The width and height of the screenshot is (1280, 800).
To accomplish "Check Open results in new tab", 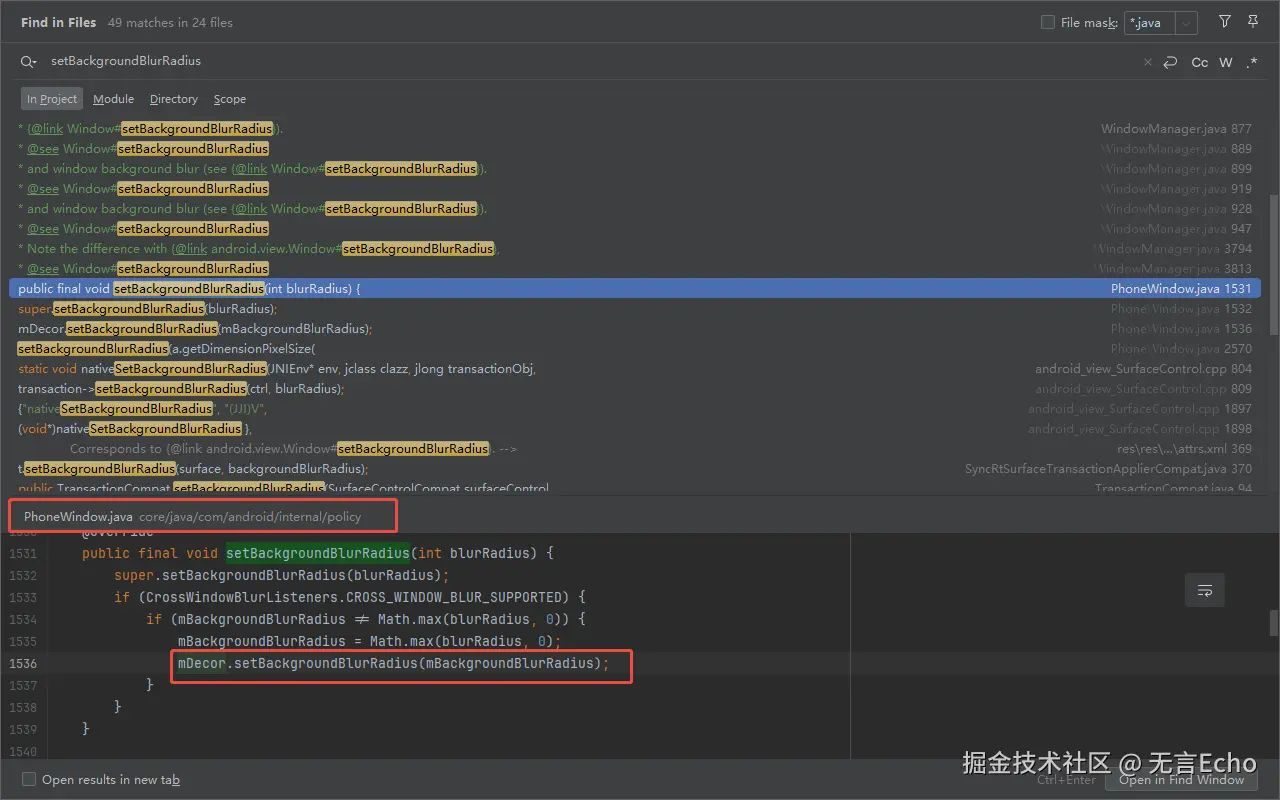I will tap(29, 779).
